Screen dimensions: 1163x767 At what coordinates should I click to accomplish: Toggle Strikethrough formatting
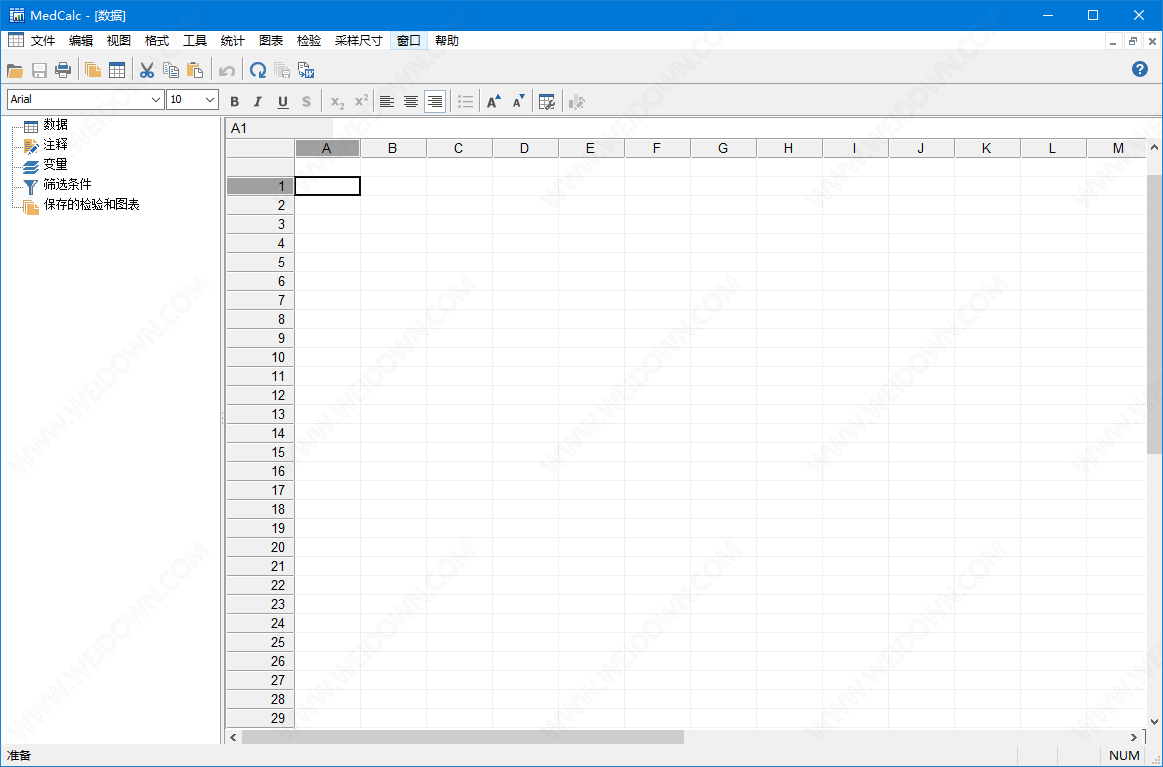click(x=306, y=102)
